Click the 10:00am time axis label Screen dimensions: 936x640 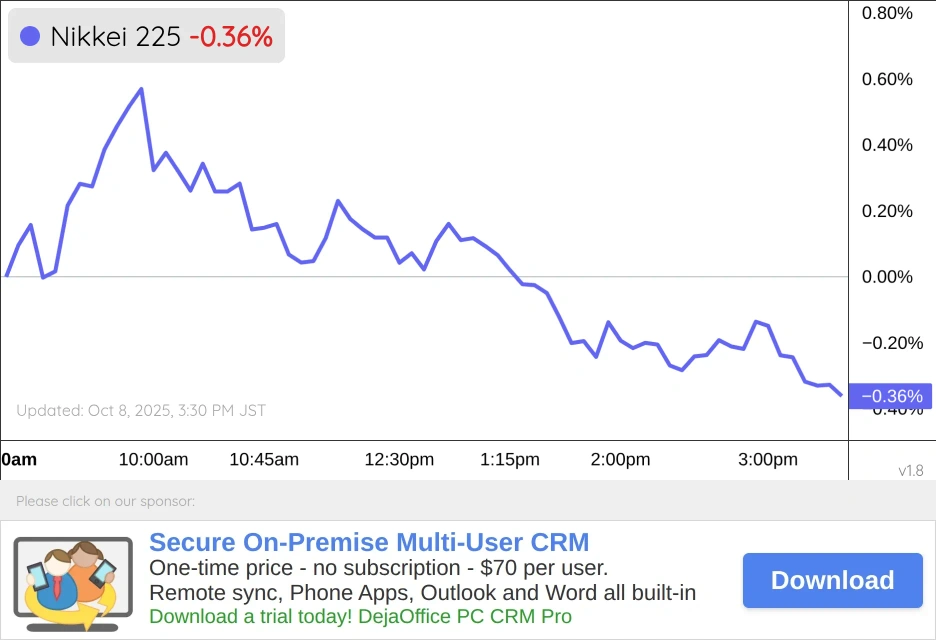point(153,460)
